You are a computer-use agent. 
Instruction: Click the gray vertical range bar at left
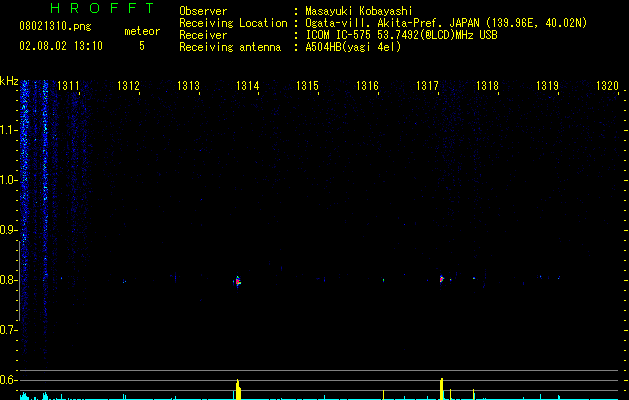tap(19, 281)
